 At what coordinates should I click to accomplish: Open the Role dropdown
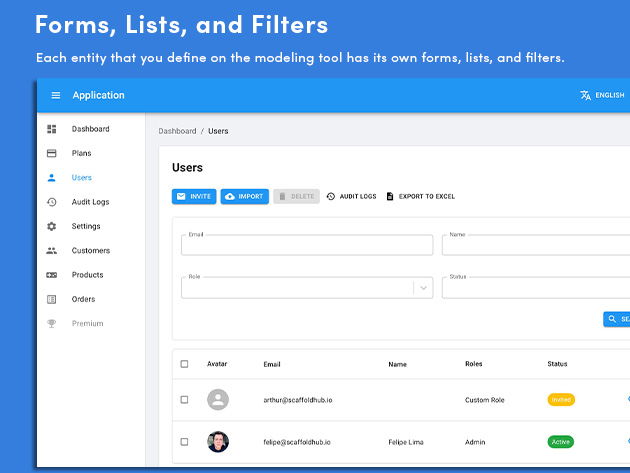307,288
